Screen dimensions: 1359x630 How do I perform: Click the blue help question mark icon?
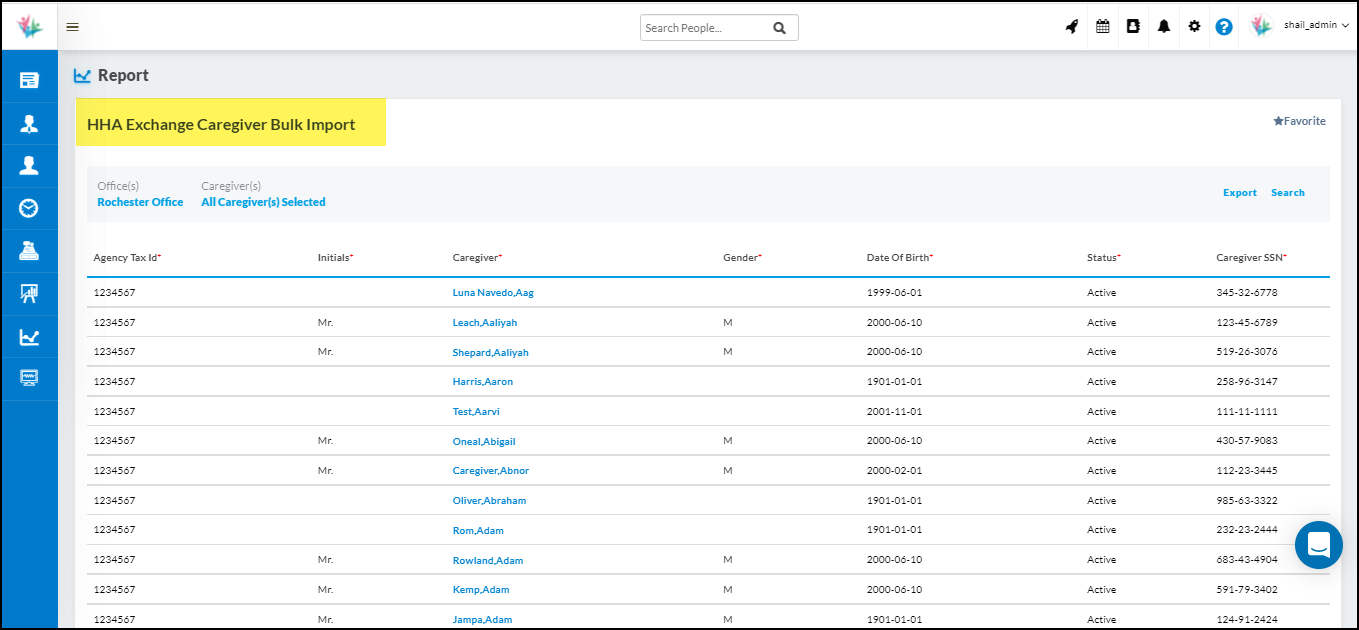coord(1224,27)
